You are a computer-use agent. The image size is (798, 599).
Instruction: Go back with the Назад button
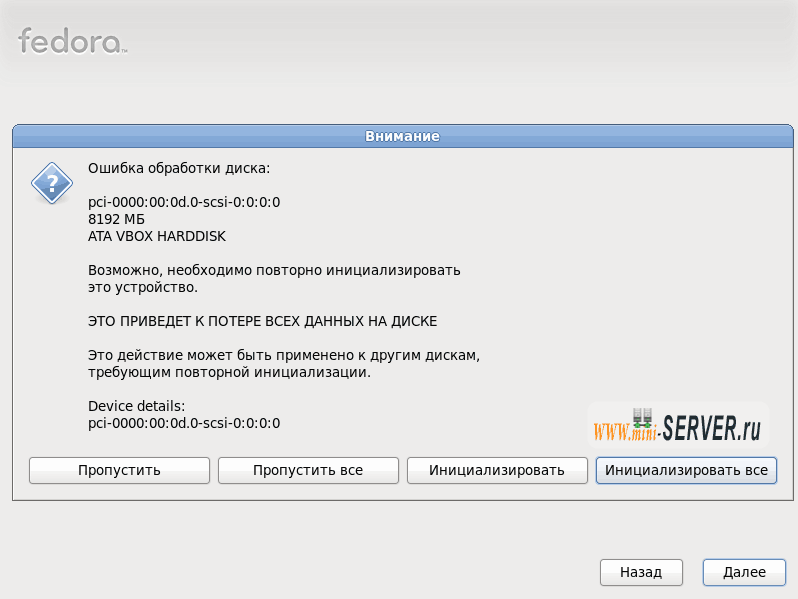pos(641,572)
